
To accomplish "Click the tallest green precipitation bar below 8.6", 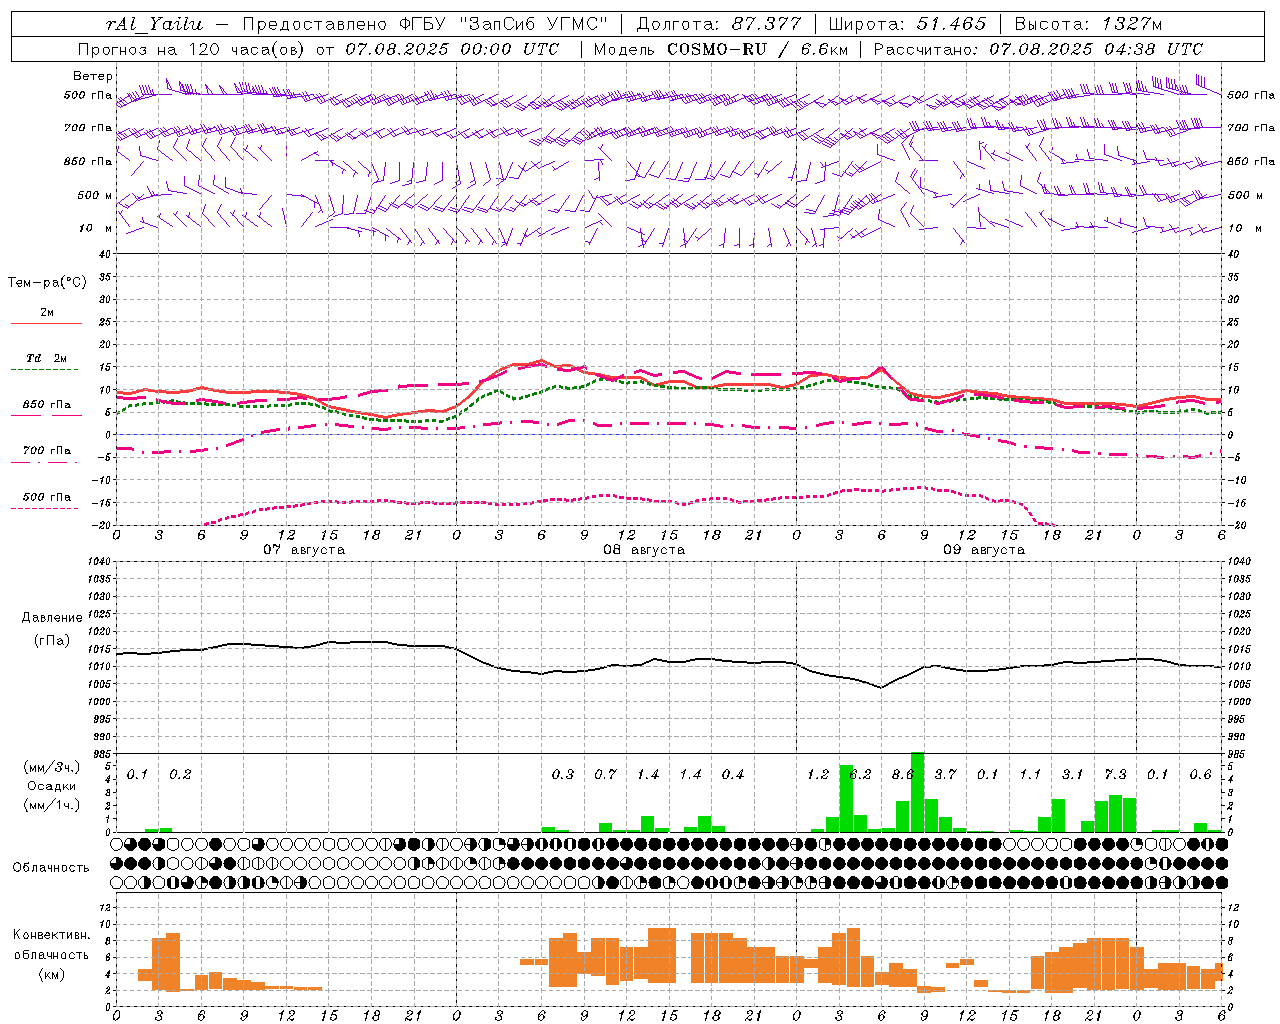I will pyautogui.click(x=917, y=792).
